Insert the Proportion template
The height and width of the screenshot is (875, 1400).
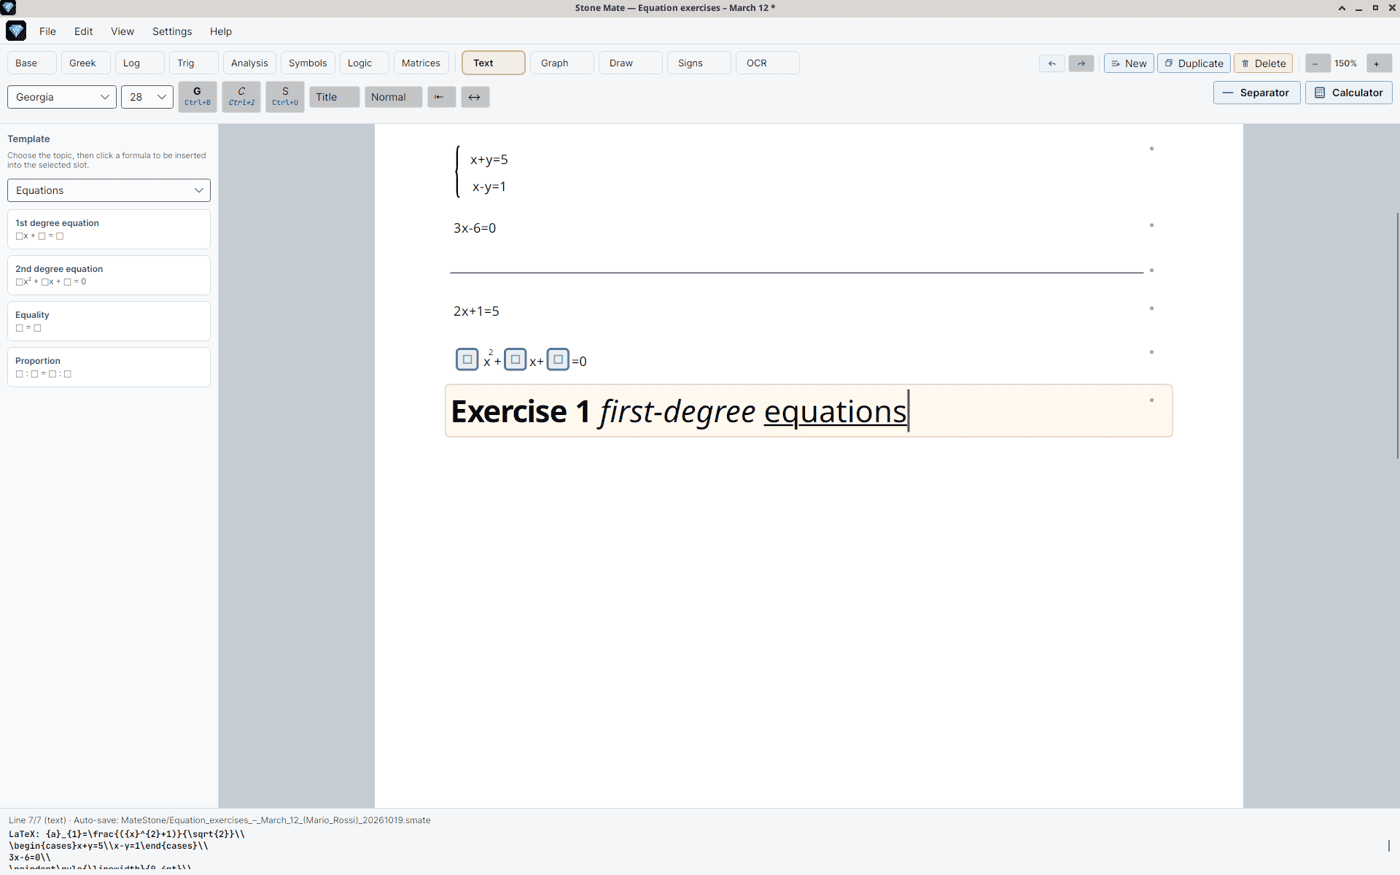pyautogui.click(x=109, y=367)
